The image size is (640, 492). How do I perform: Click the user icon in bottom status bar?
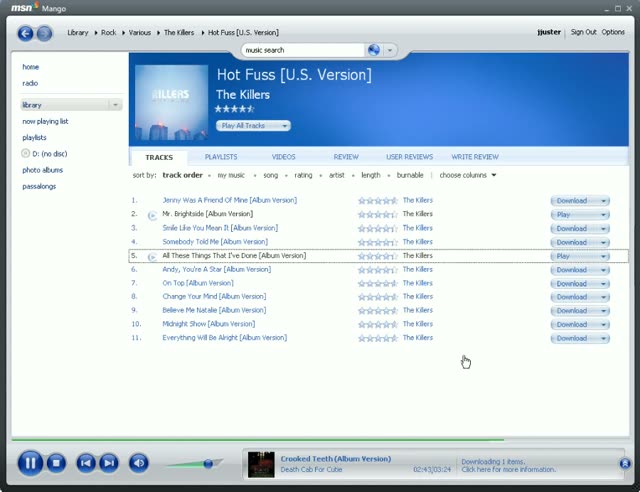(625, 463)
